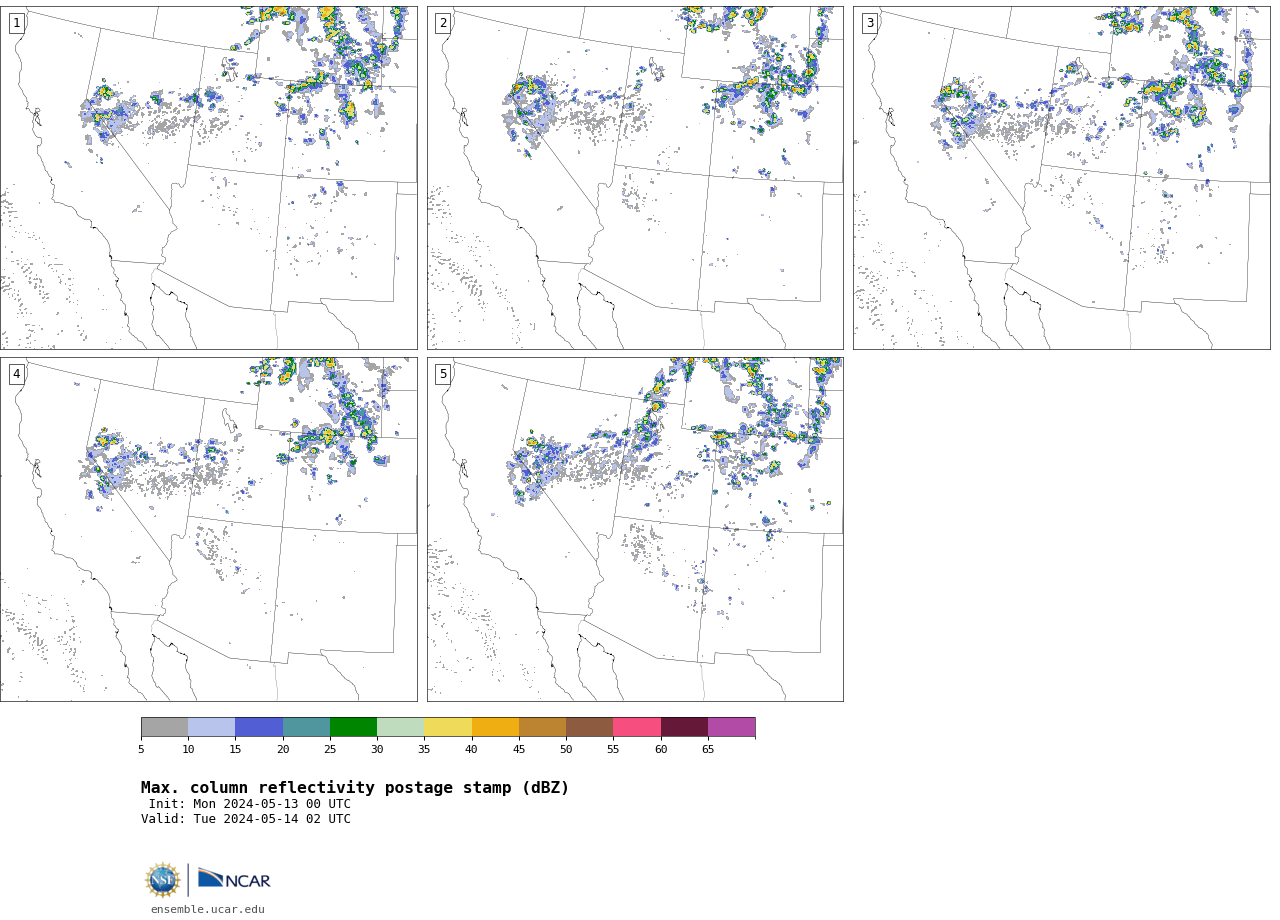The width and height of the screenshot is (1280, 920).
Task: Click the pale green 30-35 dBZ swatch
Action: point(401,727)
